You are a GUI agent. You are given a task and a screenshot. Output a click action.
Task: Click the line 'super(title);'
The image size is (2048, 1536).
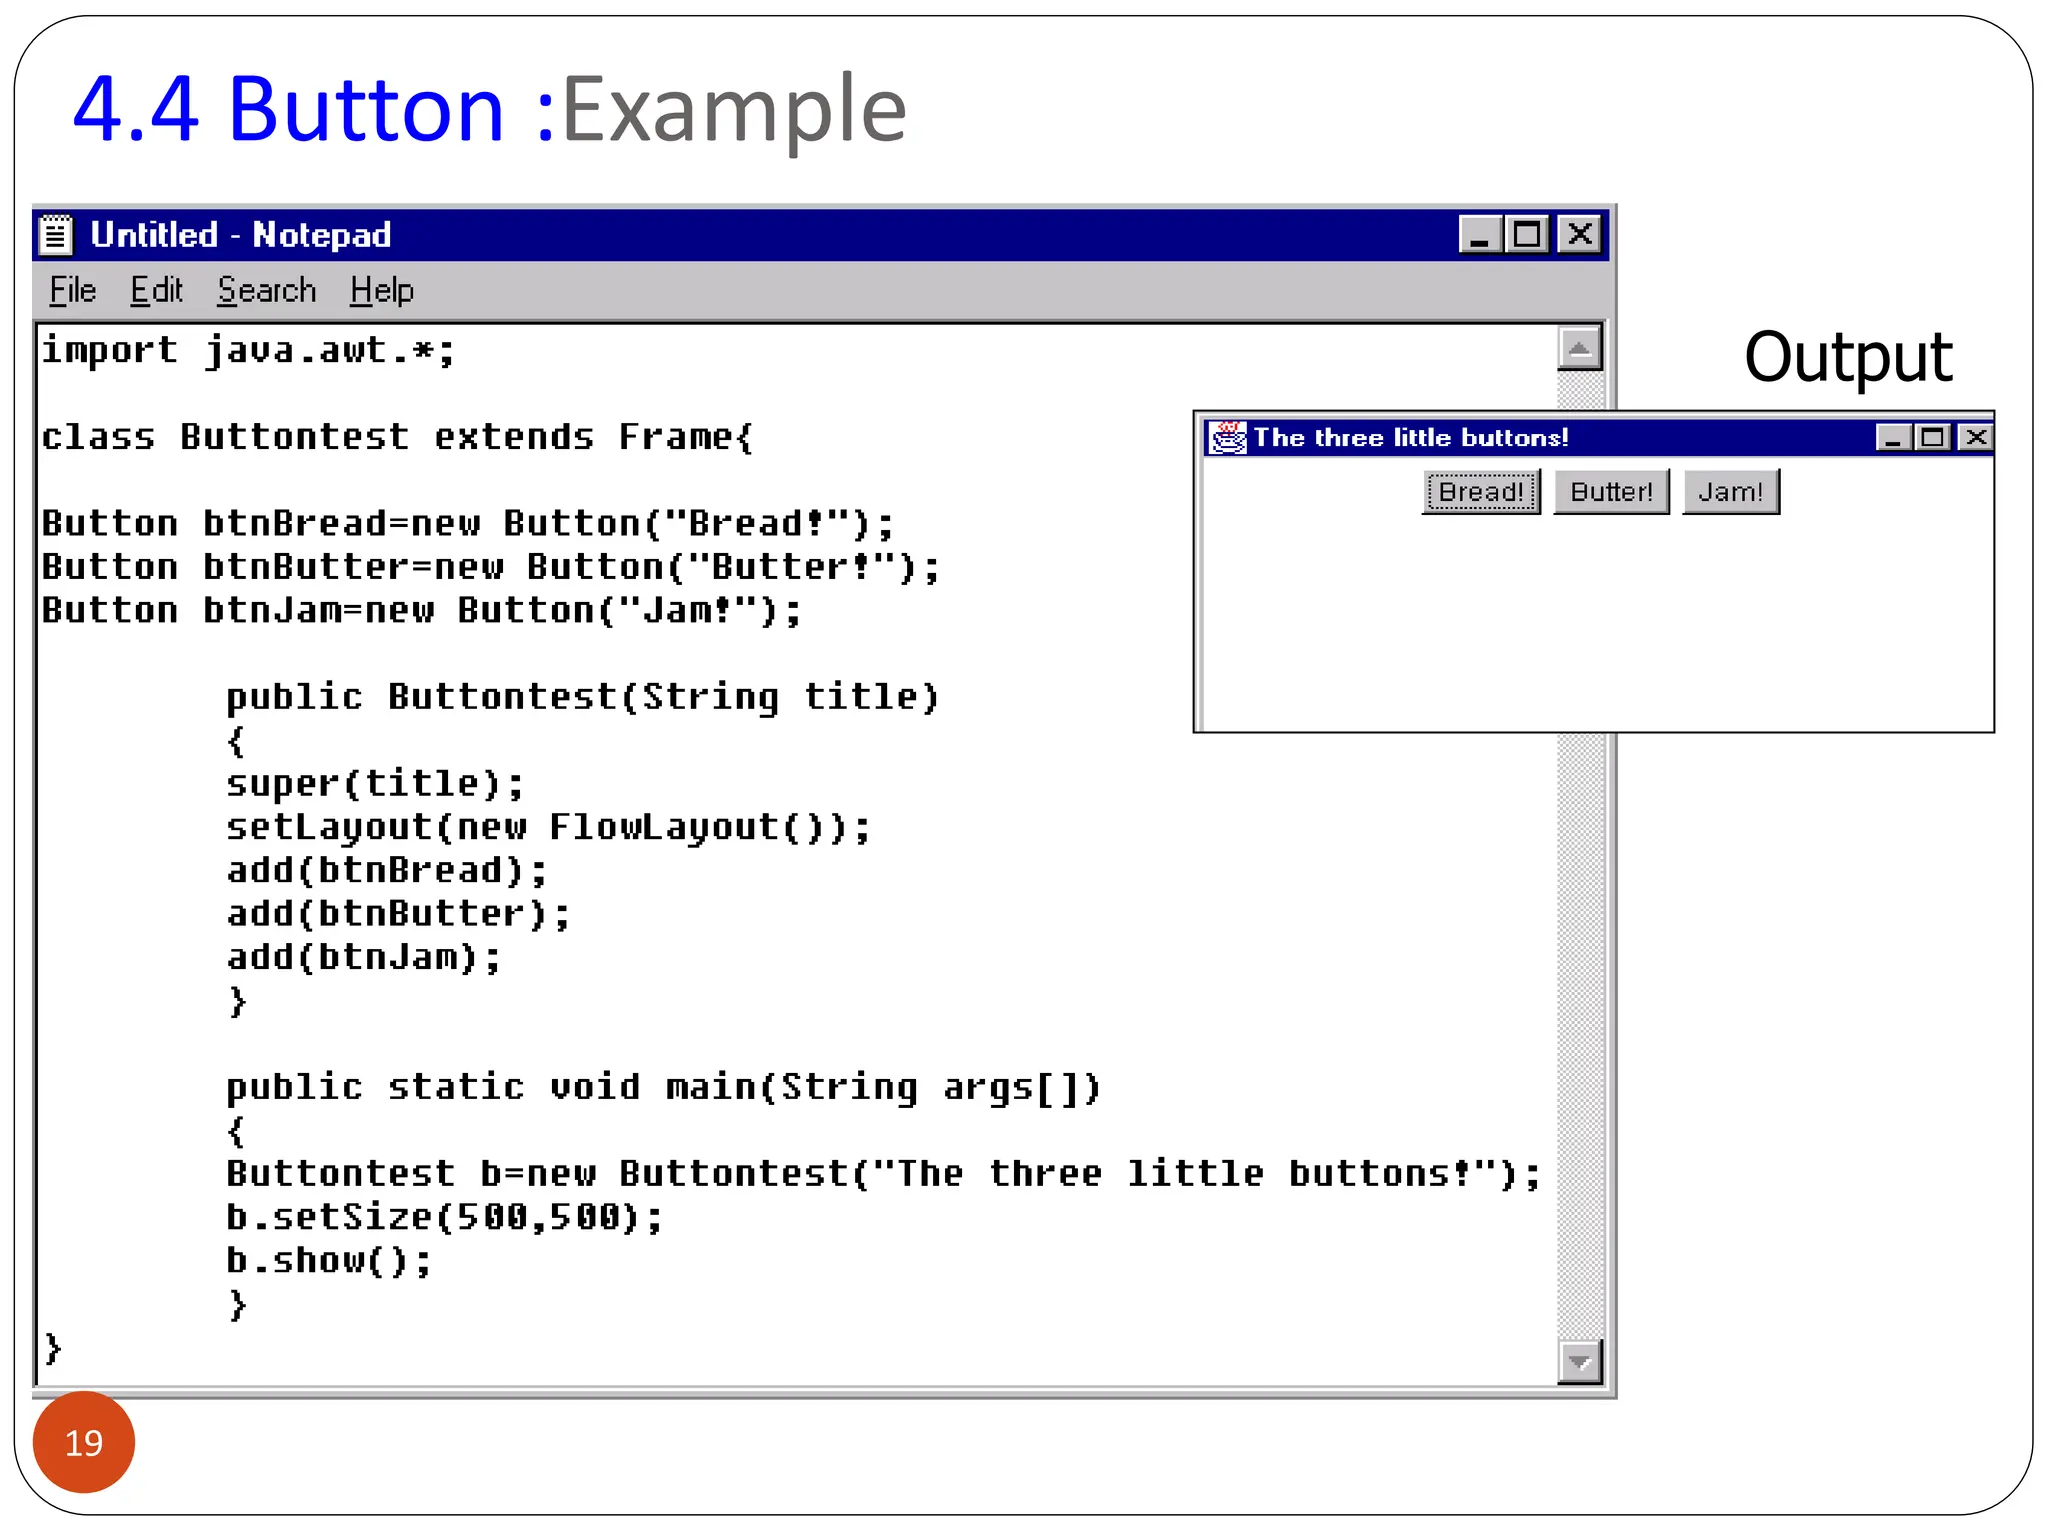coord(375,784)
